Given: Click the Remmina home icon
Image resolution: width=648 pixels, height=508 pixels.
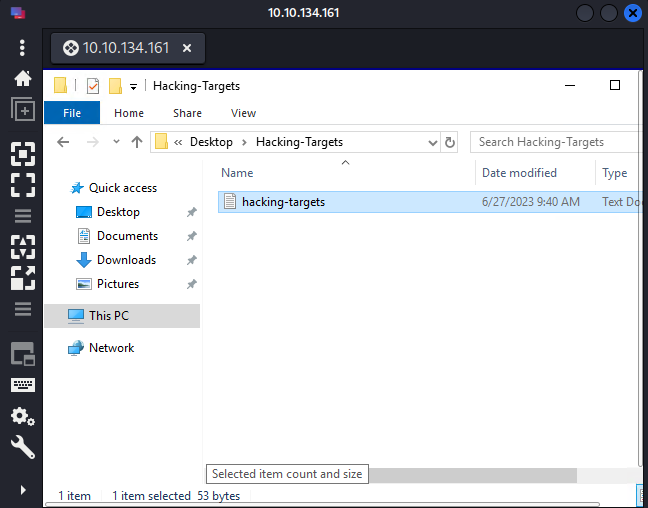Looking at the screenshot, I should (x=23, y=79).
